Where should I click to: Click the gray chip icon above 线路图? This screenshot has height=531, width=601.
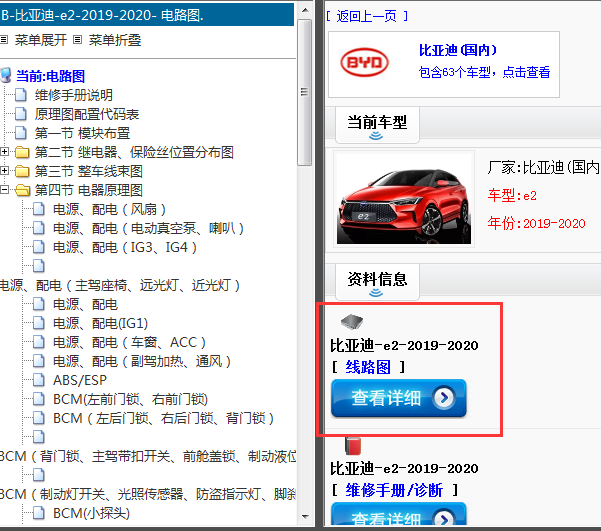tap(352, 322)
